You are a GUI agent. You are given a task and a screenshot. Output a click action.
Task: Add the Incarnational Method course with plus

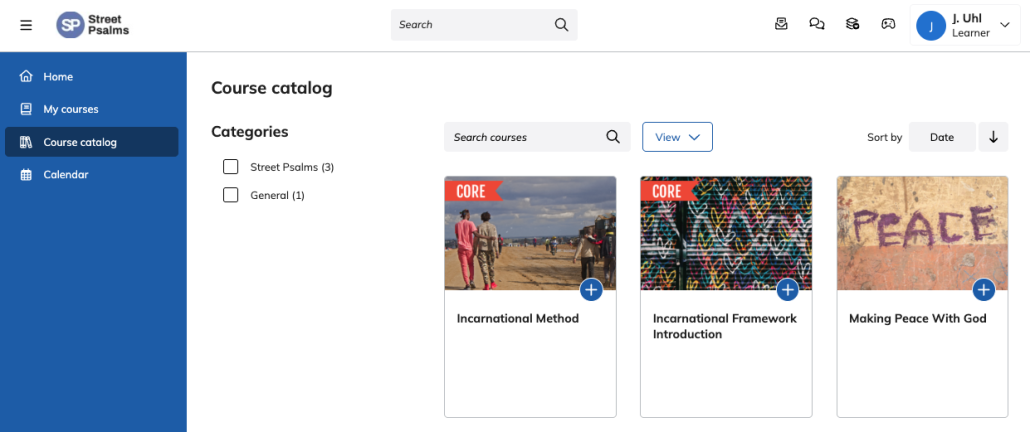coord(591,290)
